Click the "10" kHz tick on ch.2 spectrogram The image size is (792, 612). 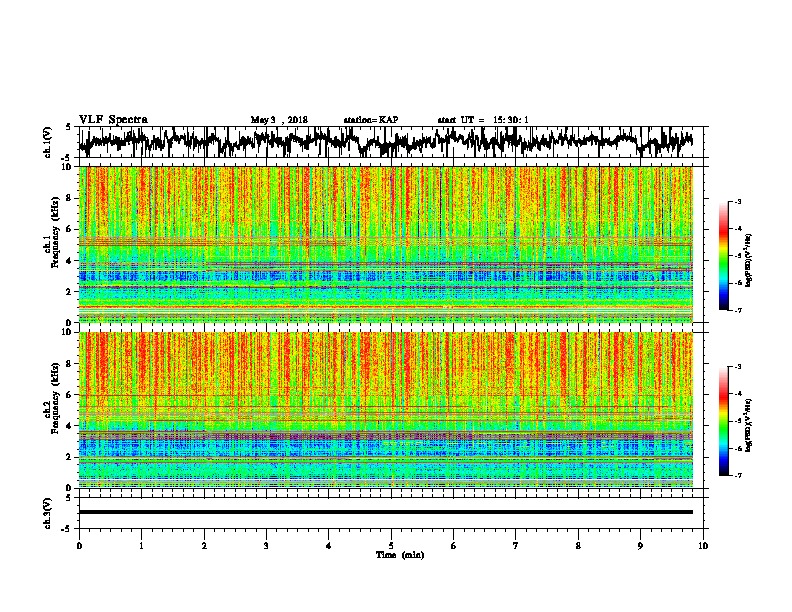coord(68,332)
